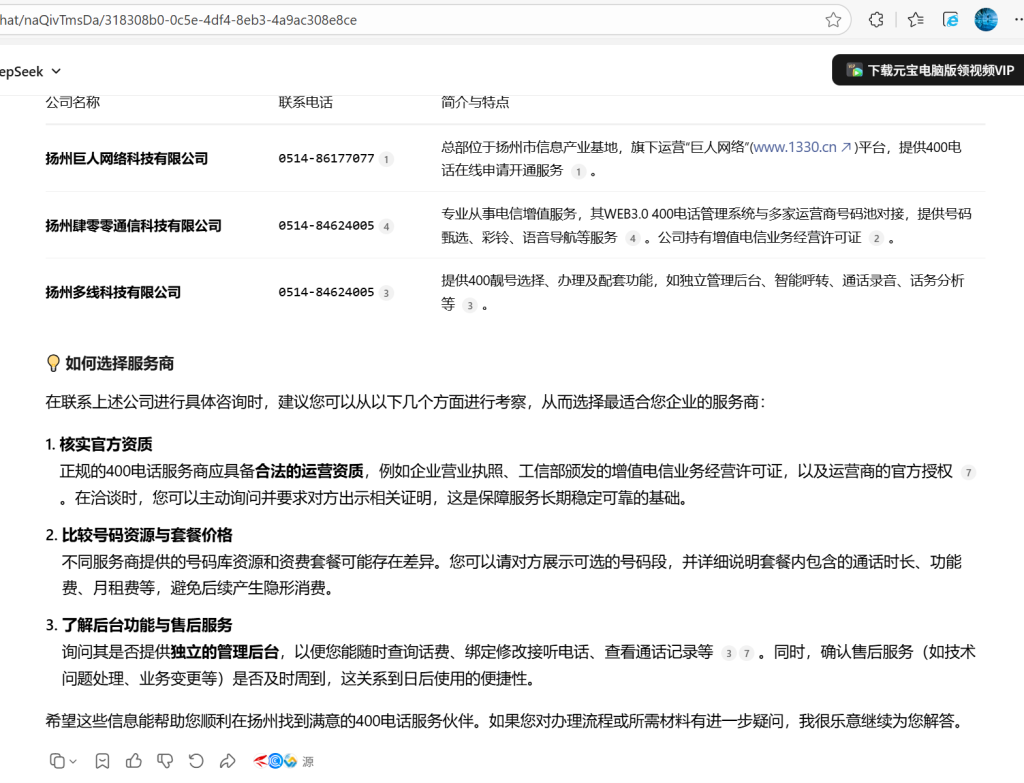Viewport: 1024px width, 783px height.
Task: Save the response to favorites bookmark
Action: (102, 761)
